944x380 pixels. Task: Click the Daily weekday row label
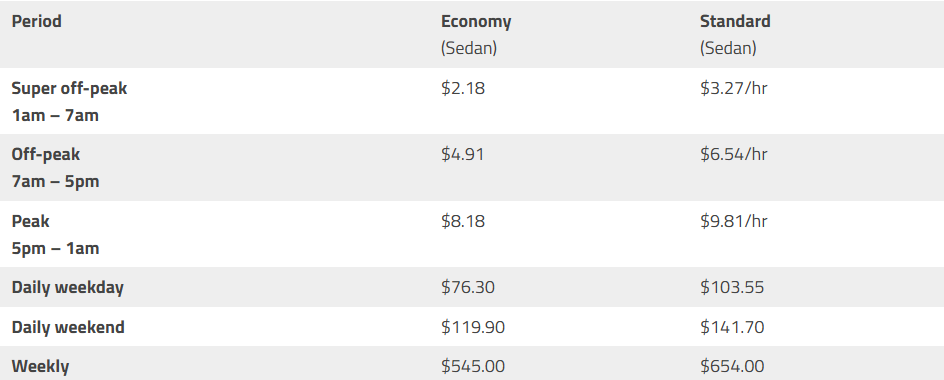67,287
